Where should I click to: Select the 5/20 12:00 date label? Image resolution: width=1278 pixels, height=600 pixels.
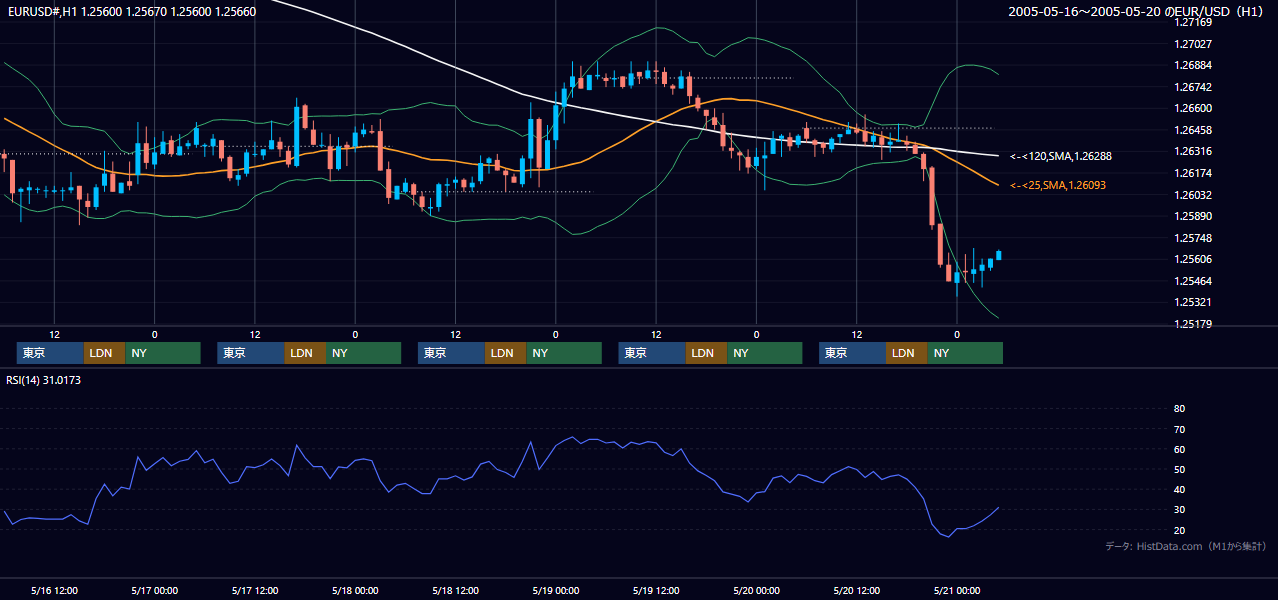coord(856,591)
